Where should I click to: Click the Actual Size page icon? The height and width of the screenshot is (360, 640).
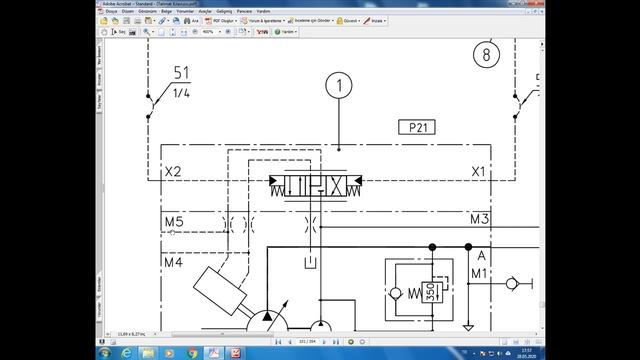coord(162,32)
